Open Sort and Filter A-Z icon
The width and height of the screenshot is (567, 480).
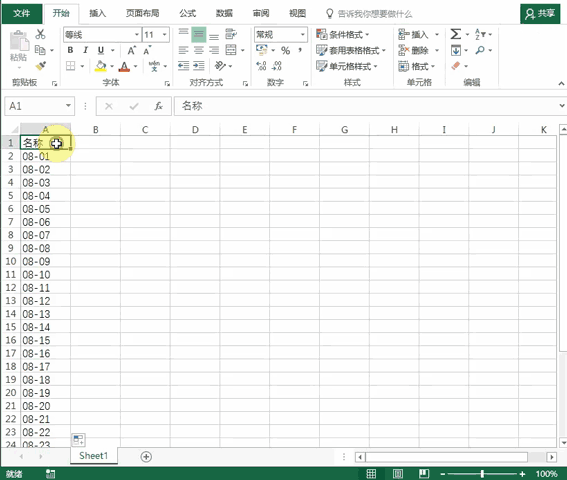pos(480,34)
